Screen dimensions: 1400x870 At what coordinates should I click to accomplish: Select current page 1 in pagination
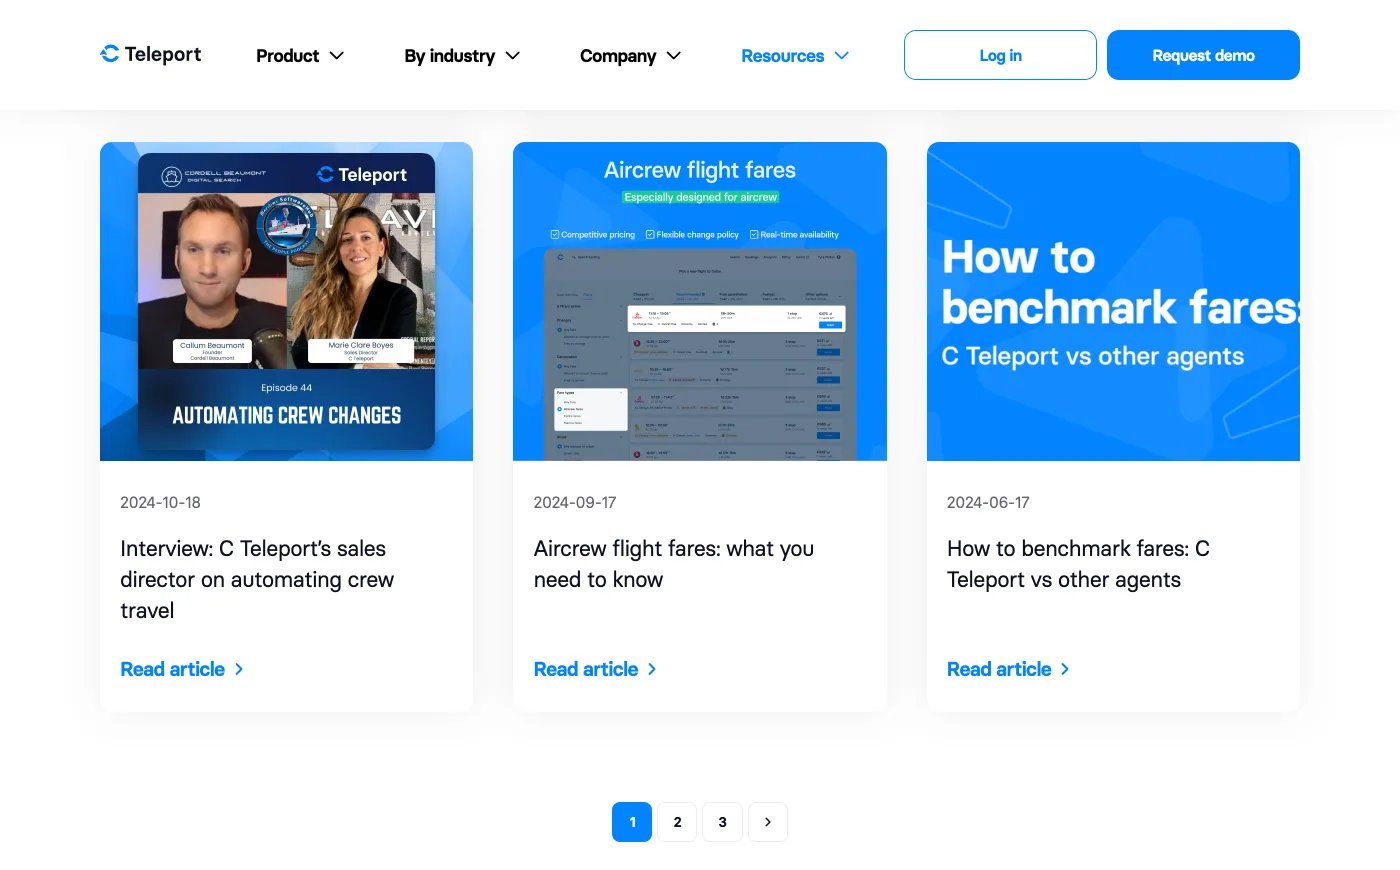(x=632, y=822)
